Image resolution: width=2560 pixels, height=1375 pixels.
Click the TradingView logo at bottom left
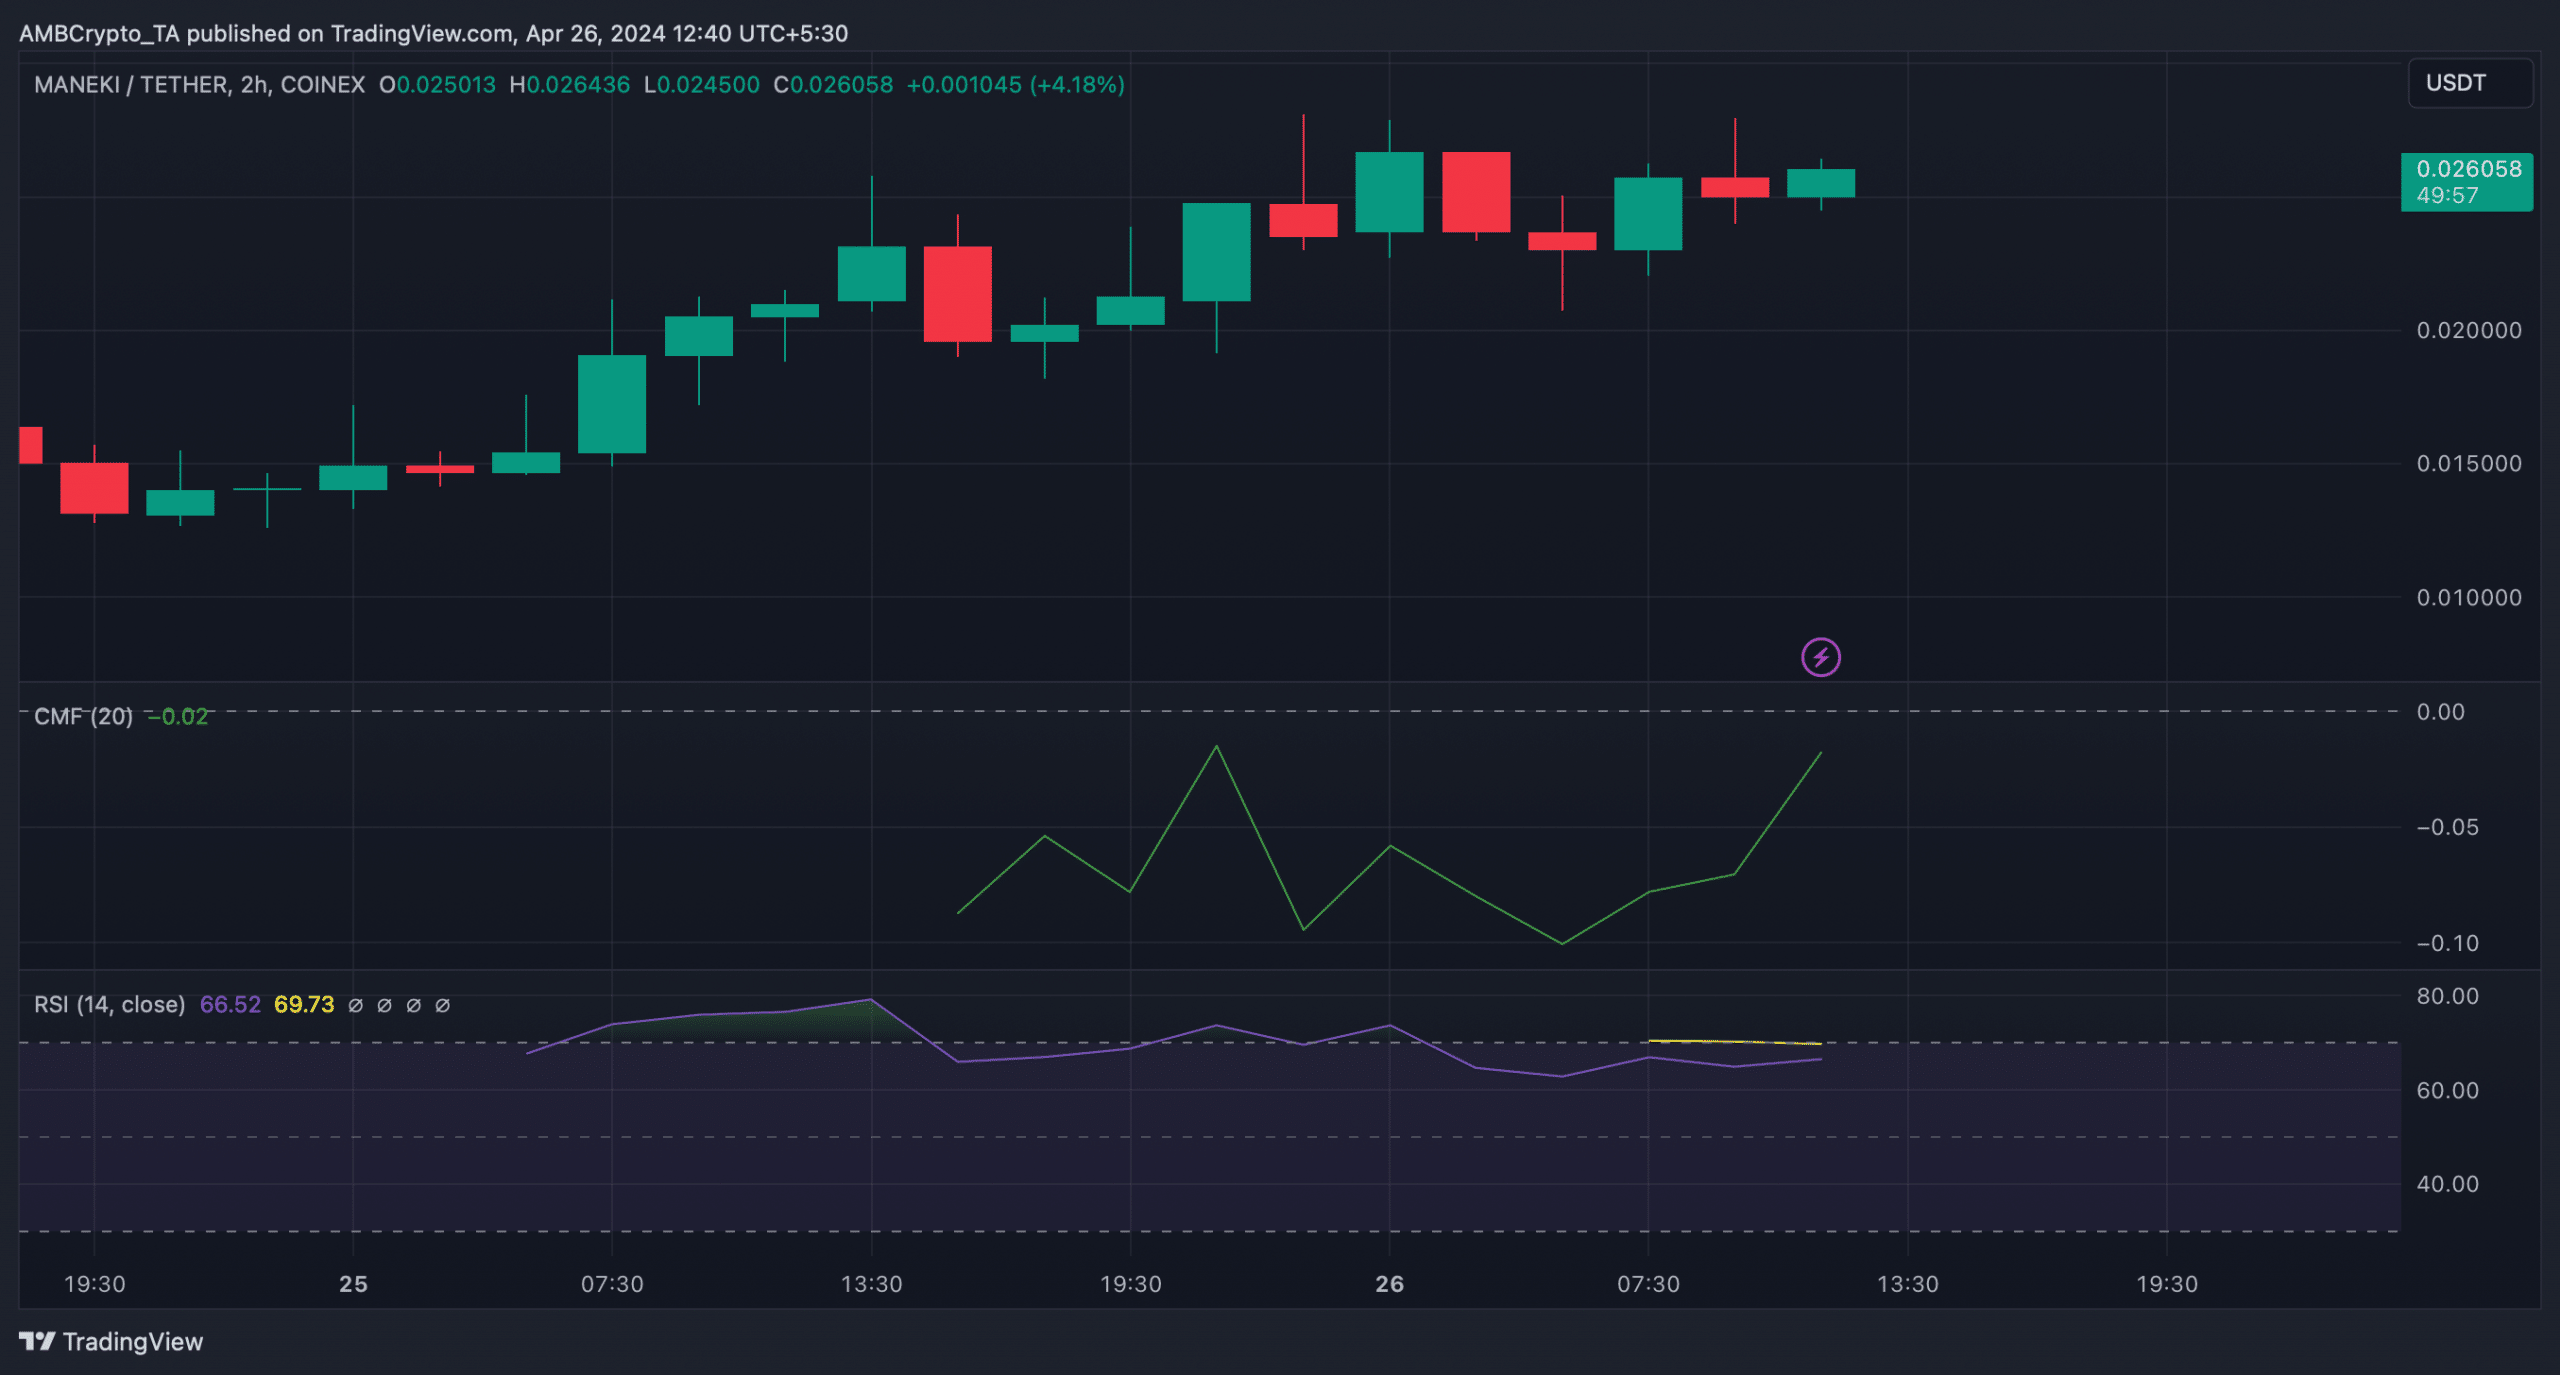tap(111, 1341)
